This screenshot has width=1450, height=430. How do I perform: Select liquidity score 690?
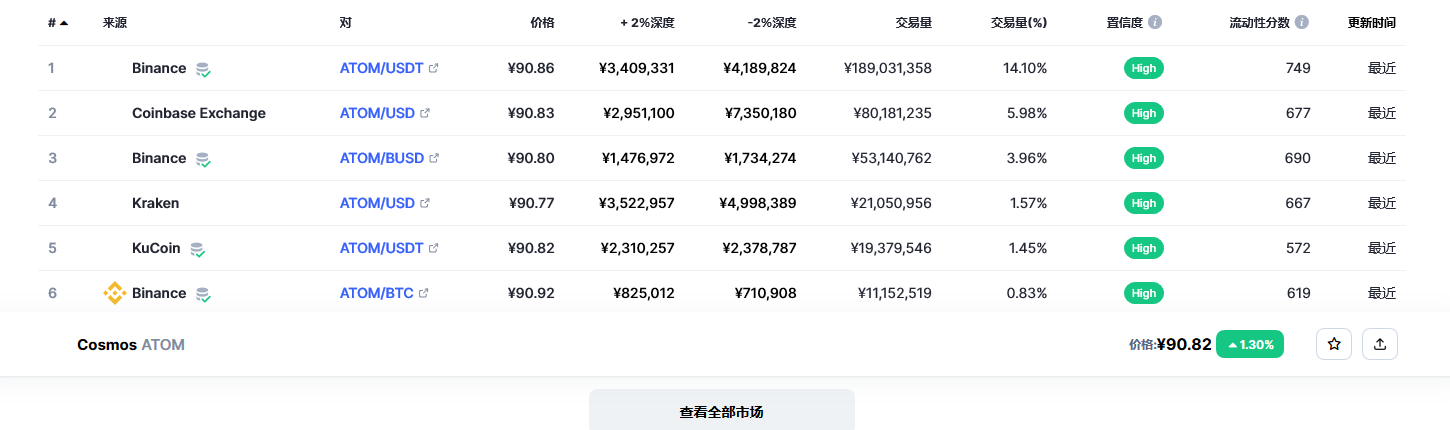click(1298, 158)
